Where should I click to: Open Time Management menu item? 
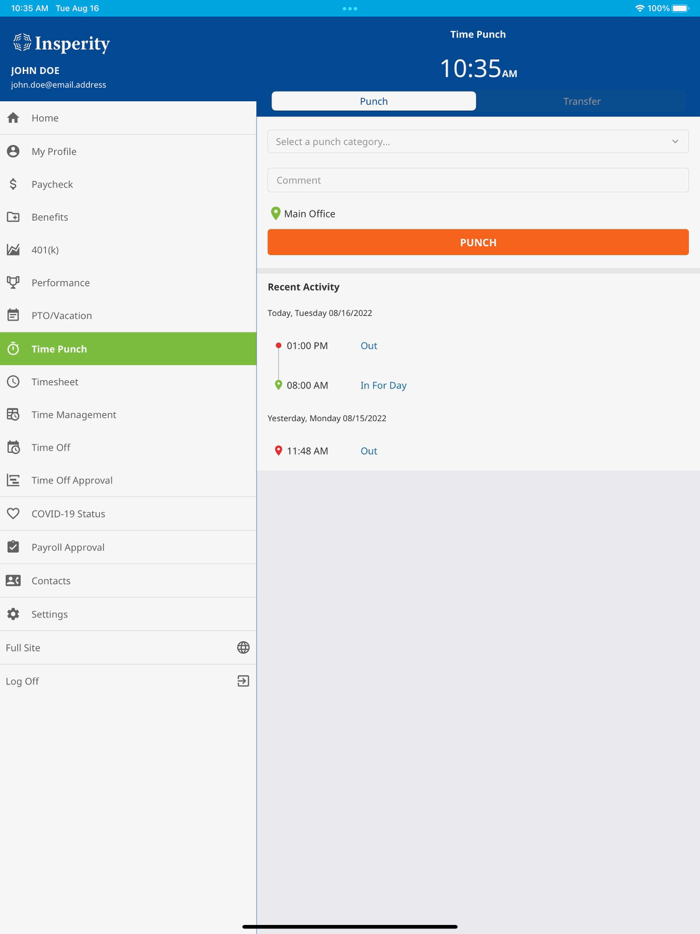coord(128,415)
